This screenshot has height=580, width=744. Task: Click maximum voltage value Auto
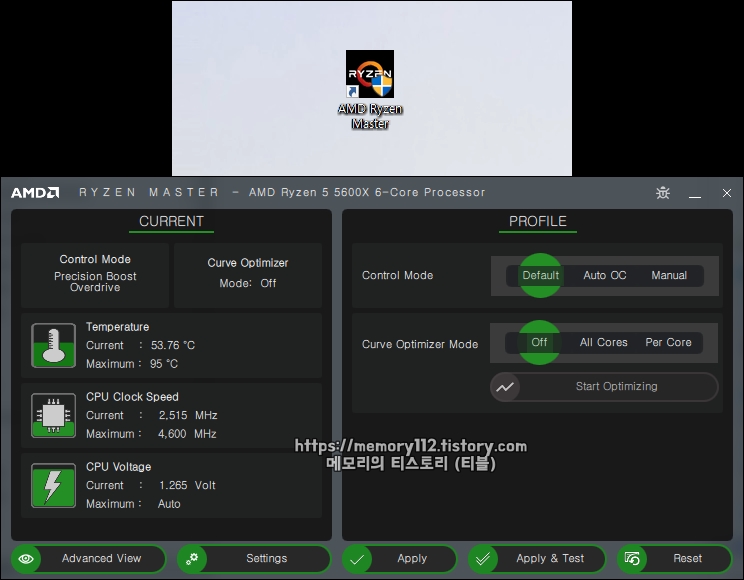point(169,504)
